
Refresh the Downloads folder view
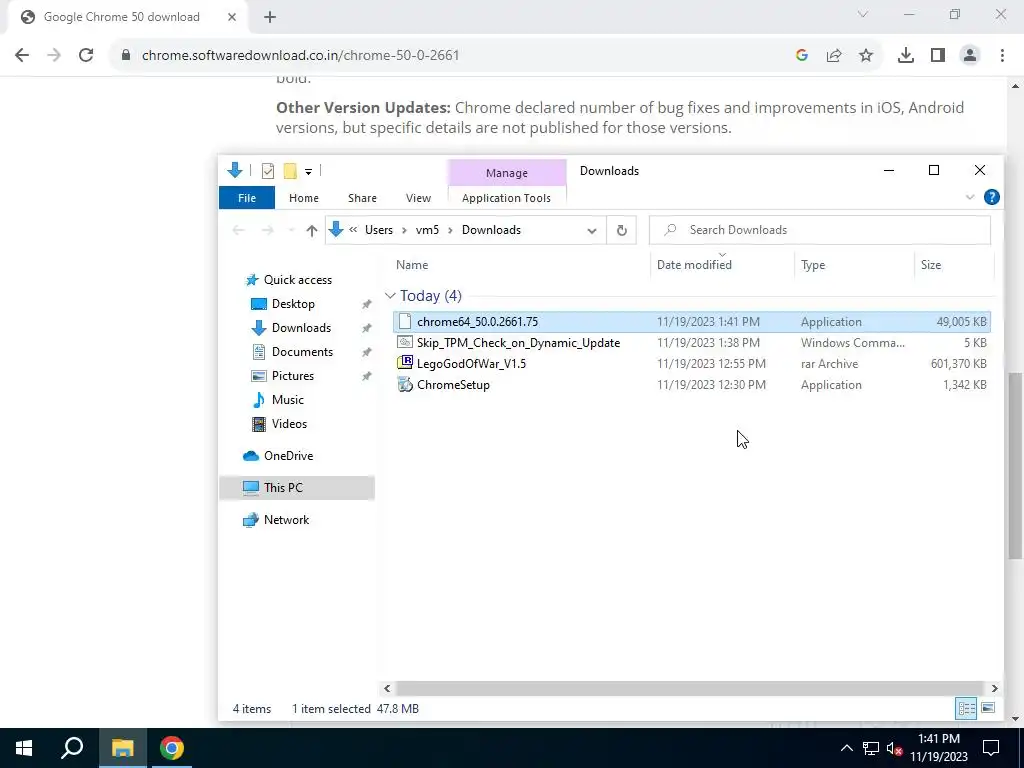[622, 231]
